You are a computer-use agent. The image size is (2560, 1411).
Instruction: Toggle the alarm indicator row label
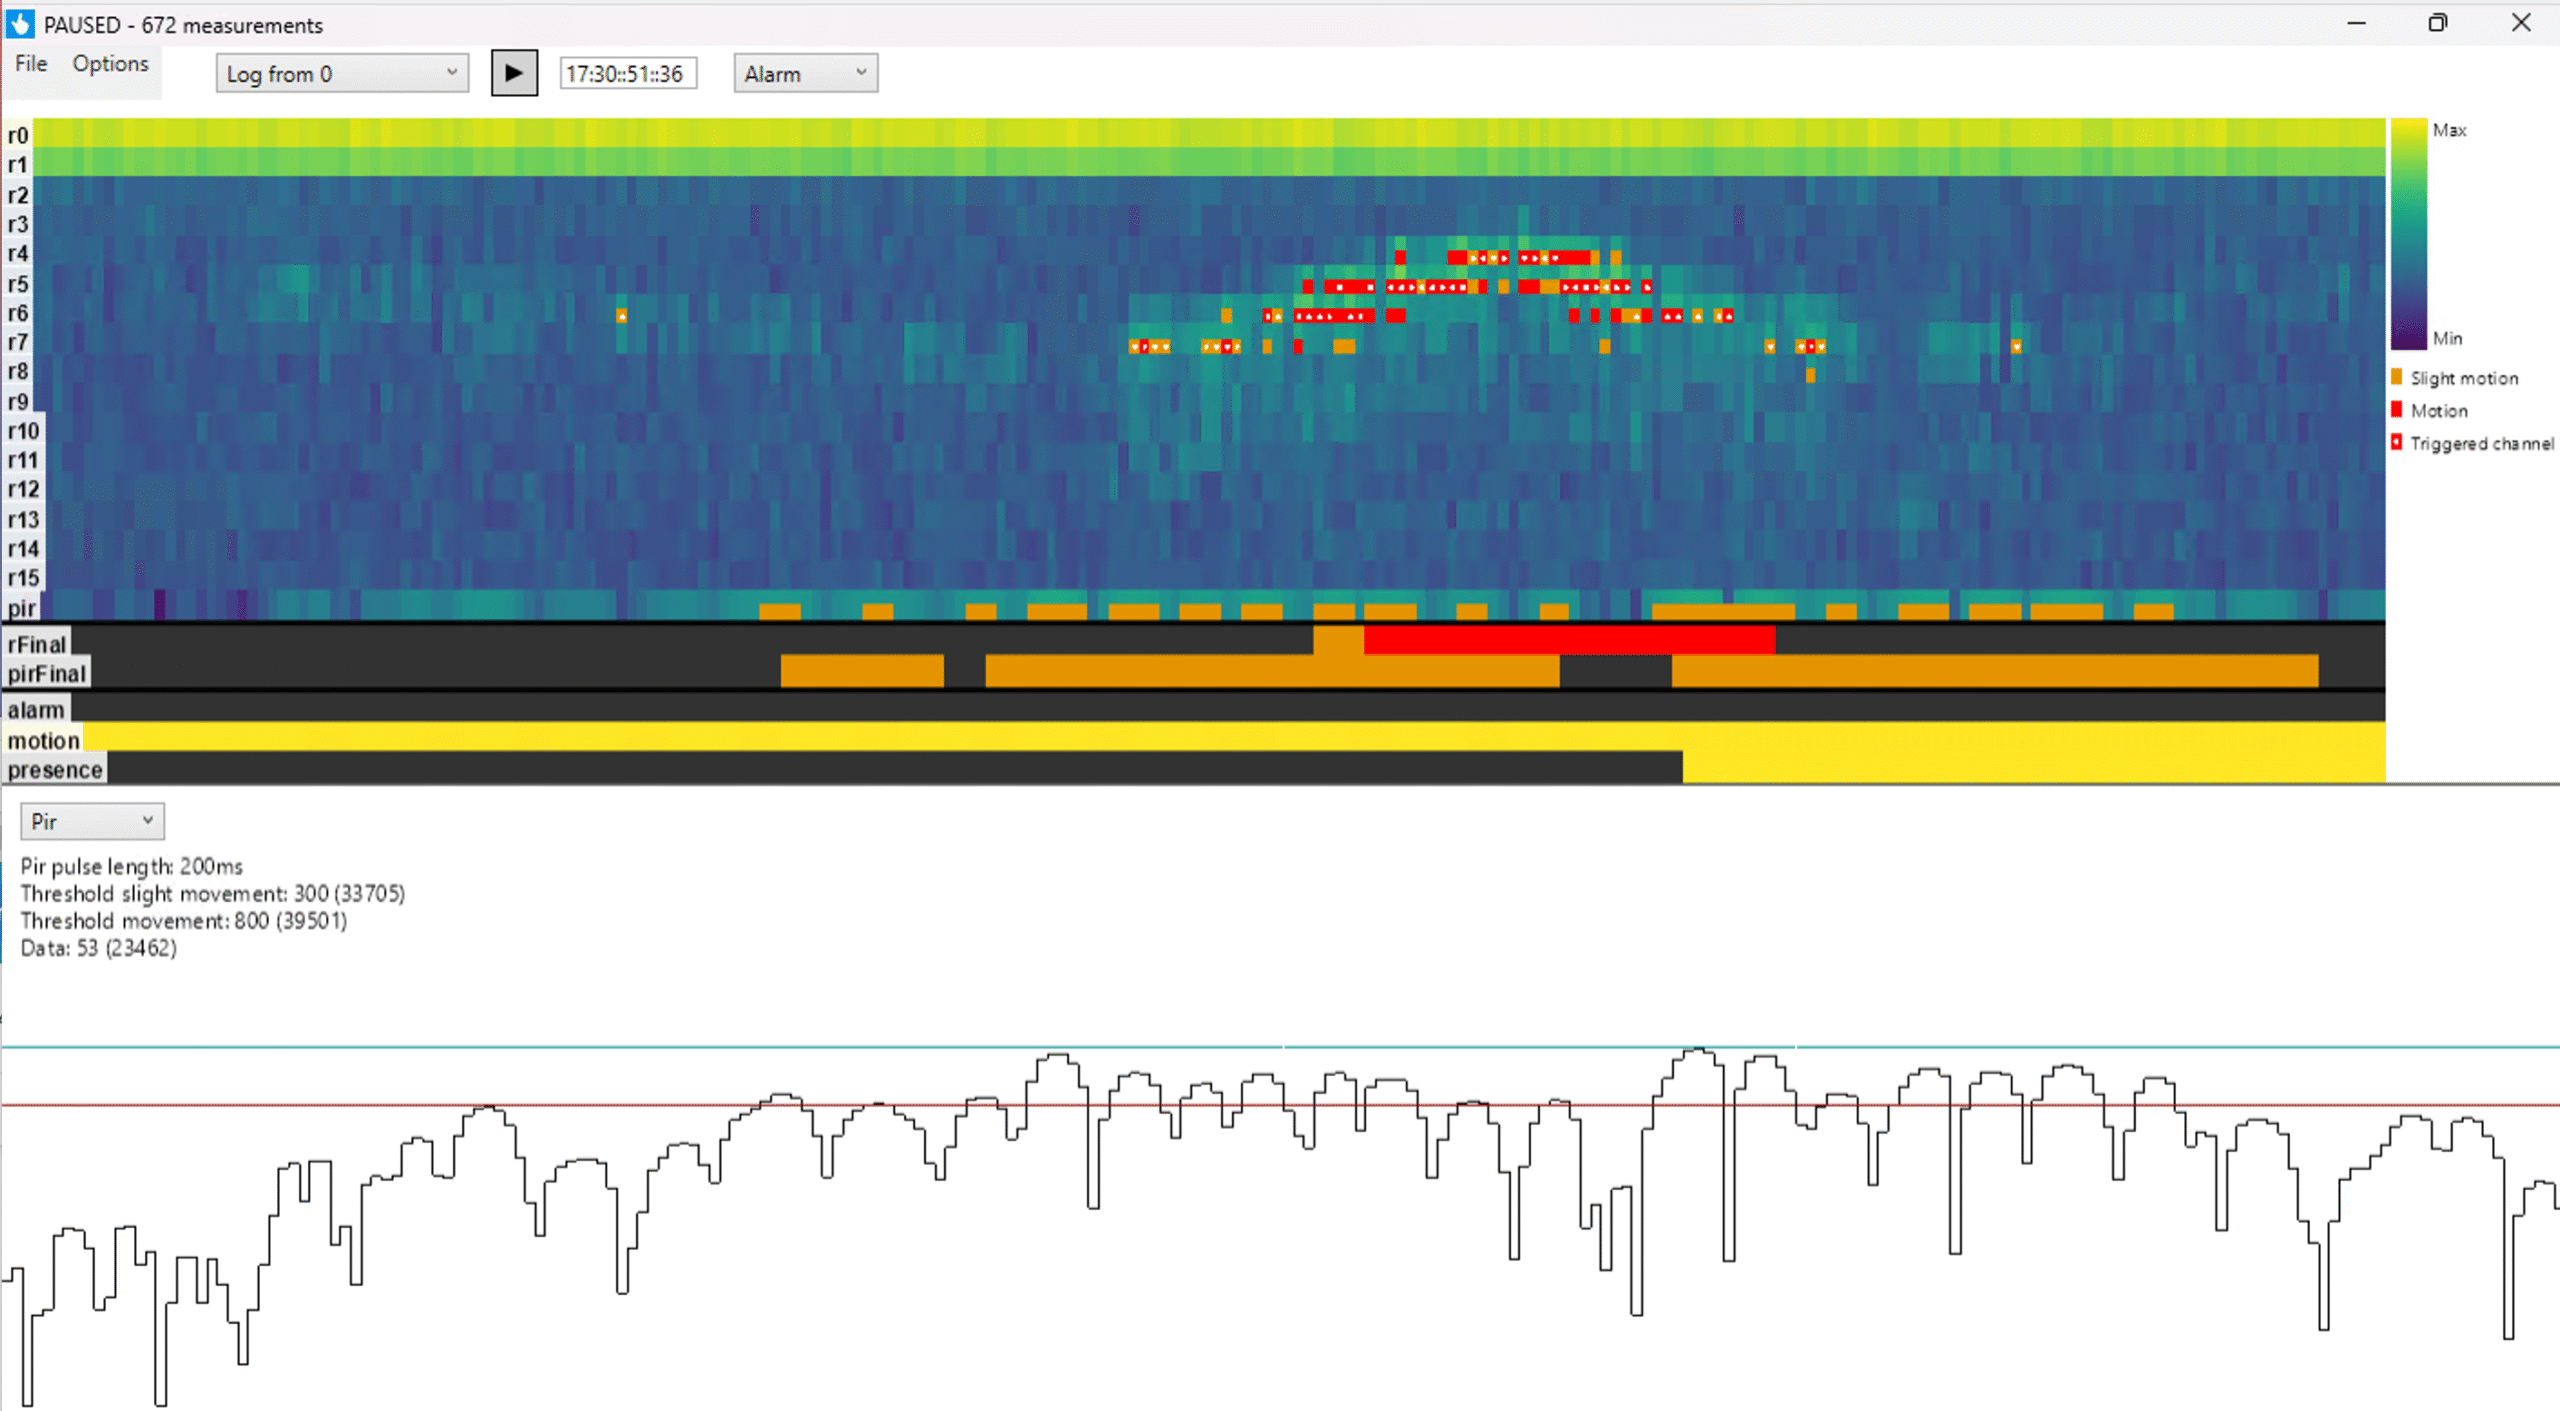tap(36, 709)
